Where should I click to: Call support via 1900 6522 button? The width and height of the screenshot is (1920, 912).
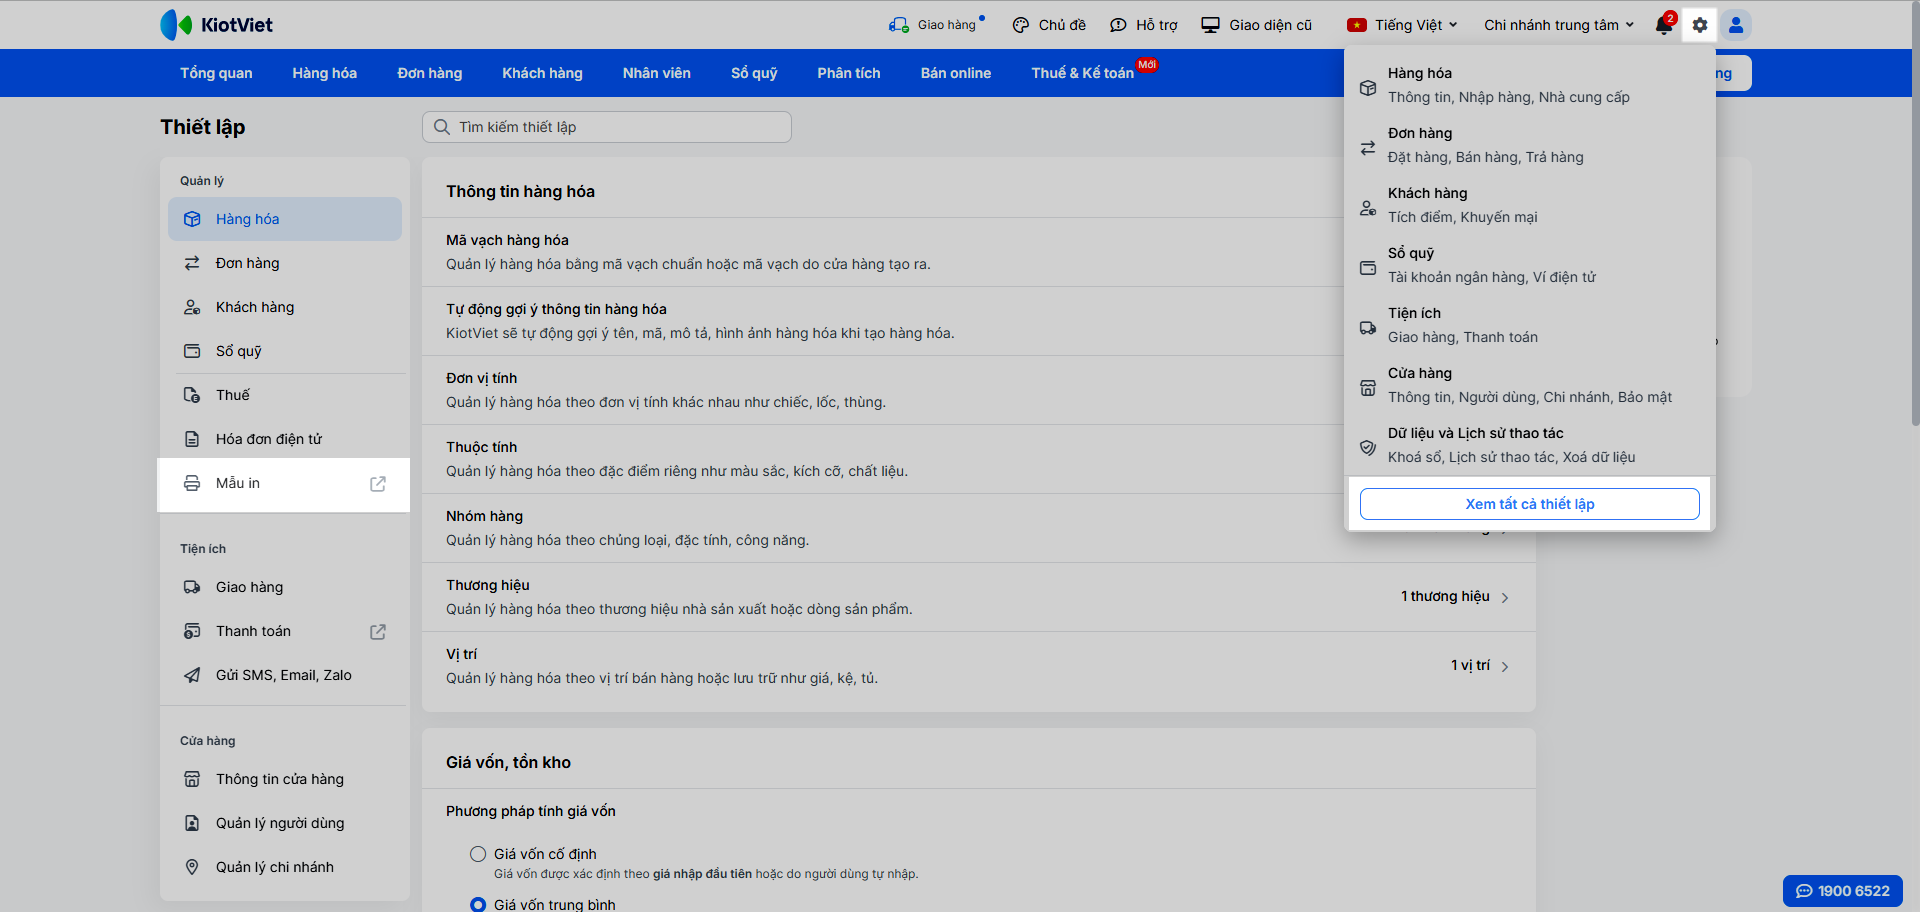pos(1843,891)
